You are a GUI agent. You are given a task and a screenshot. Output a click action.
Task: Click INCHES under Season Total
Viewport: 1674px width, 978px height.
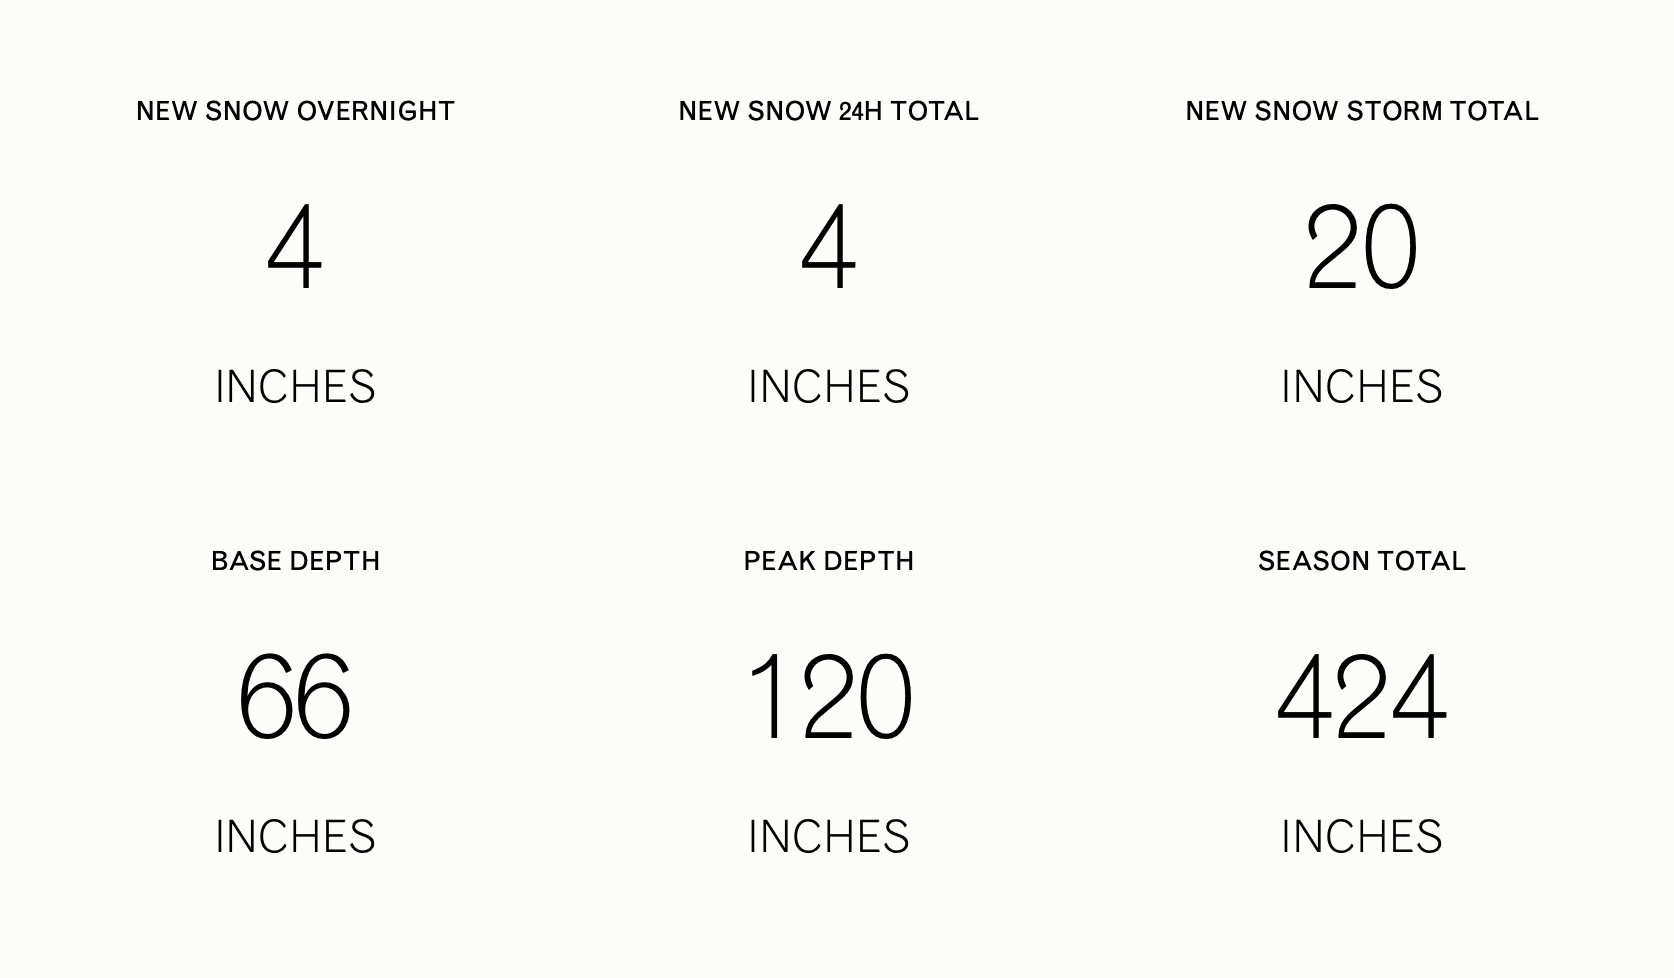1362,837
